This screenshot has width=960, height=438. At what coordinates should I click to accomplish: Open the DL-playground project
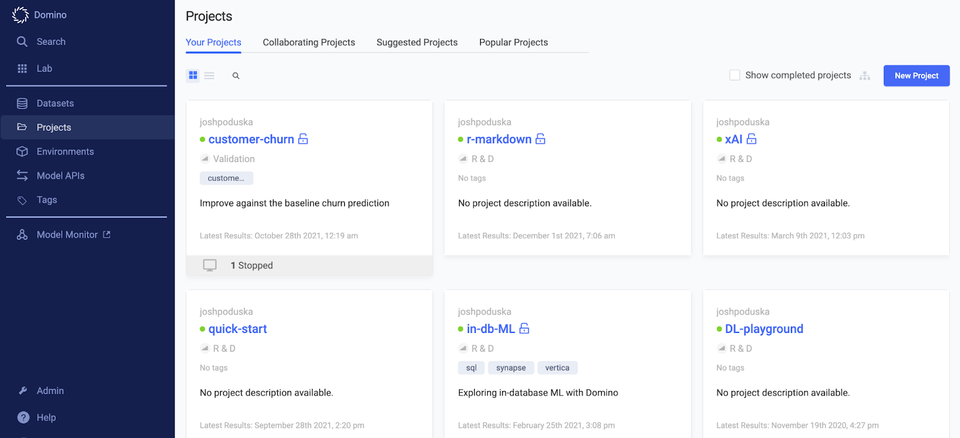(x=764, y=329)
